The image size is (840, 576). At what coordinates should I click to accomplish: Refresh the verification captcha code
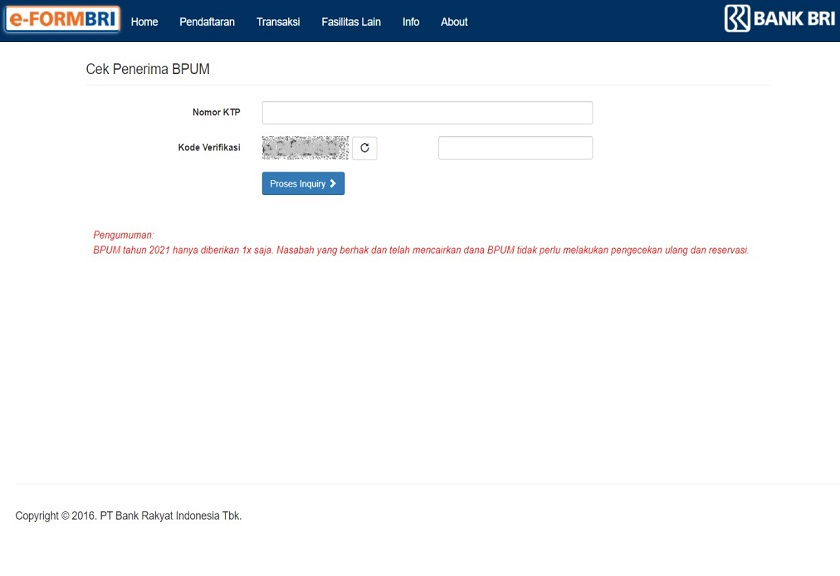pos(364,148)
